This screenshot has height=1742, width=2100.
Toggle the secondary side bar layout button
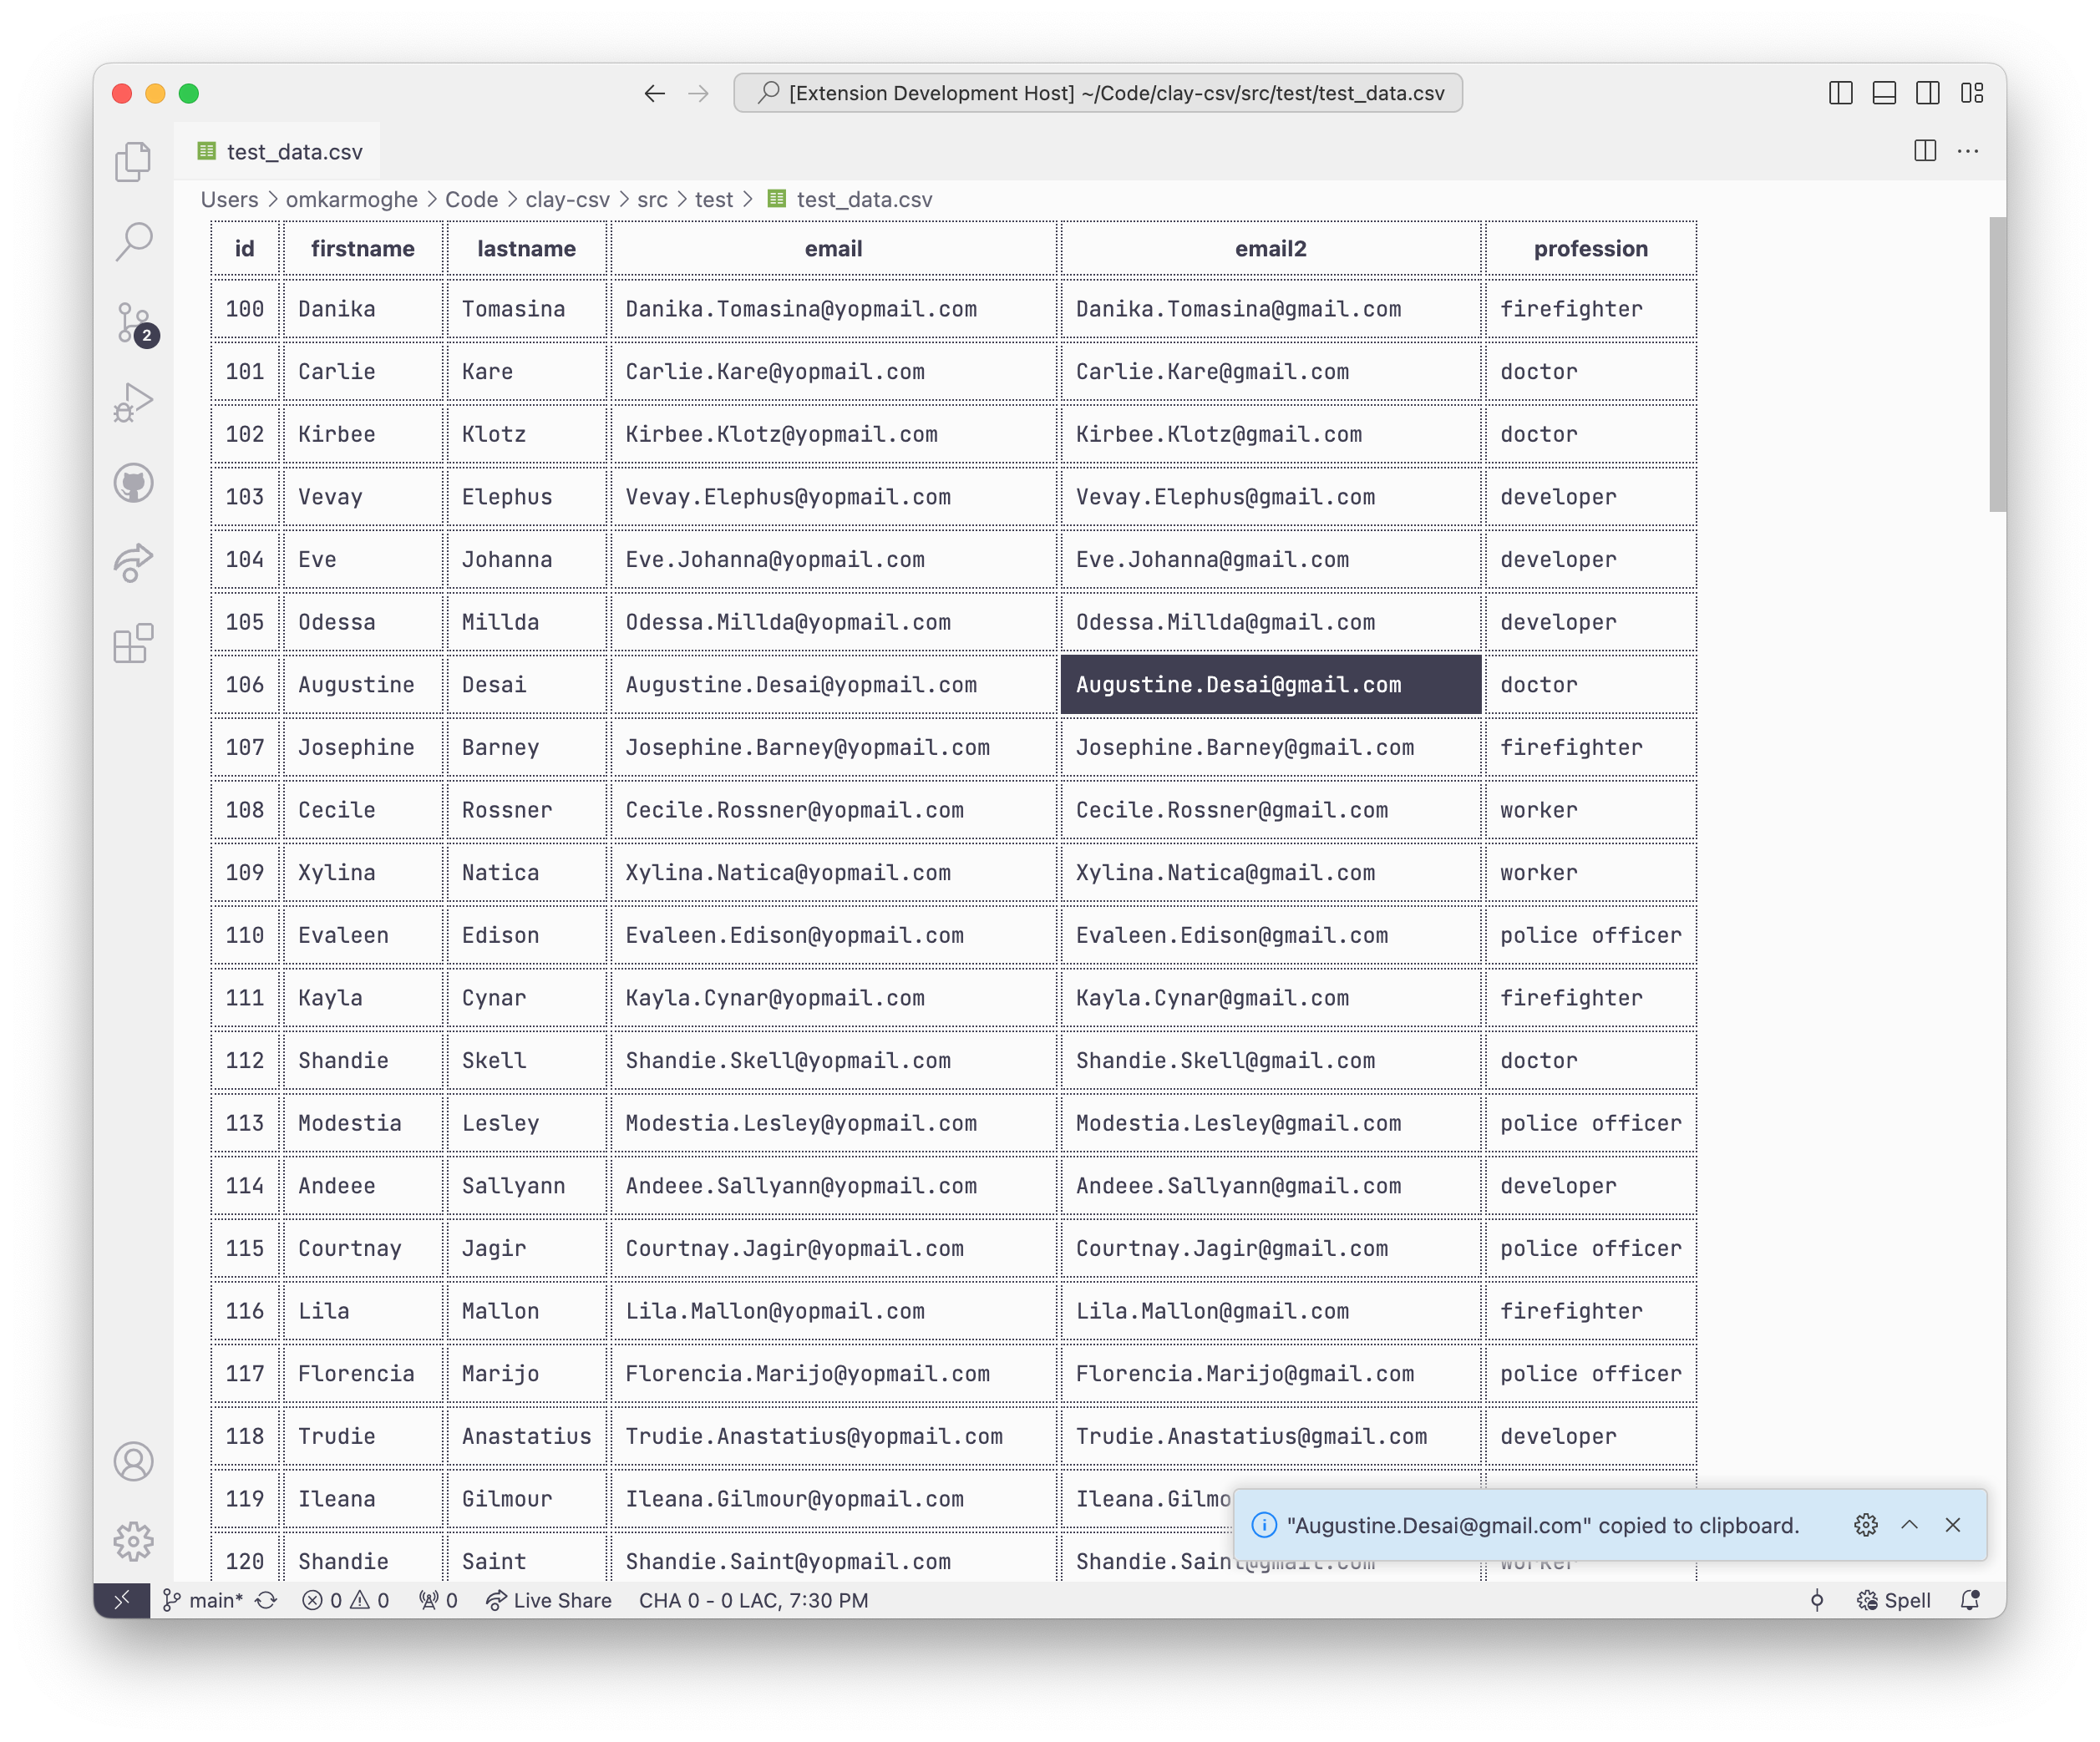(1928, 93)
